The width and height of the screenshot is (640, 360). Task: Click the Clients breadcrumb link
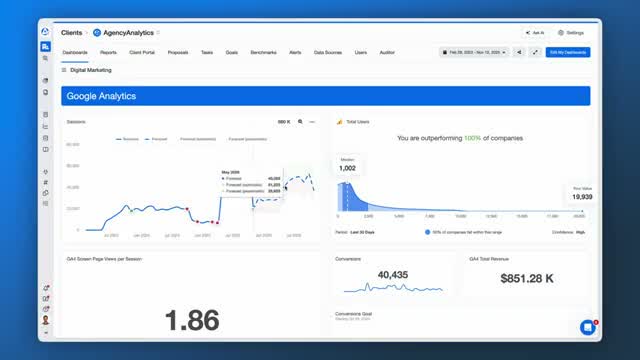pyautogui.click(x=71, y=33)
